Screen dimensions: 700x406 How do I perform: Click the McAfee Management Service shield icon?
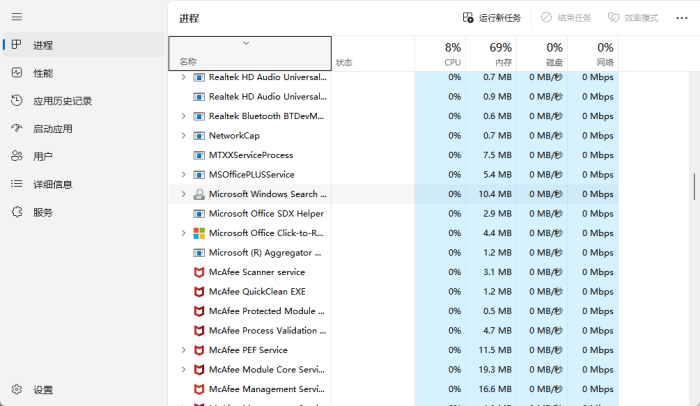199,389
